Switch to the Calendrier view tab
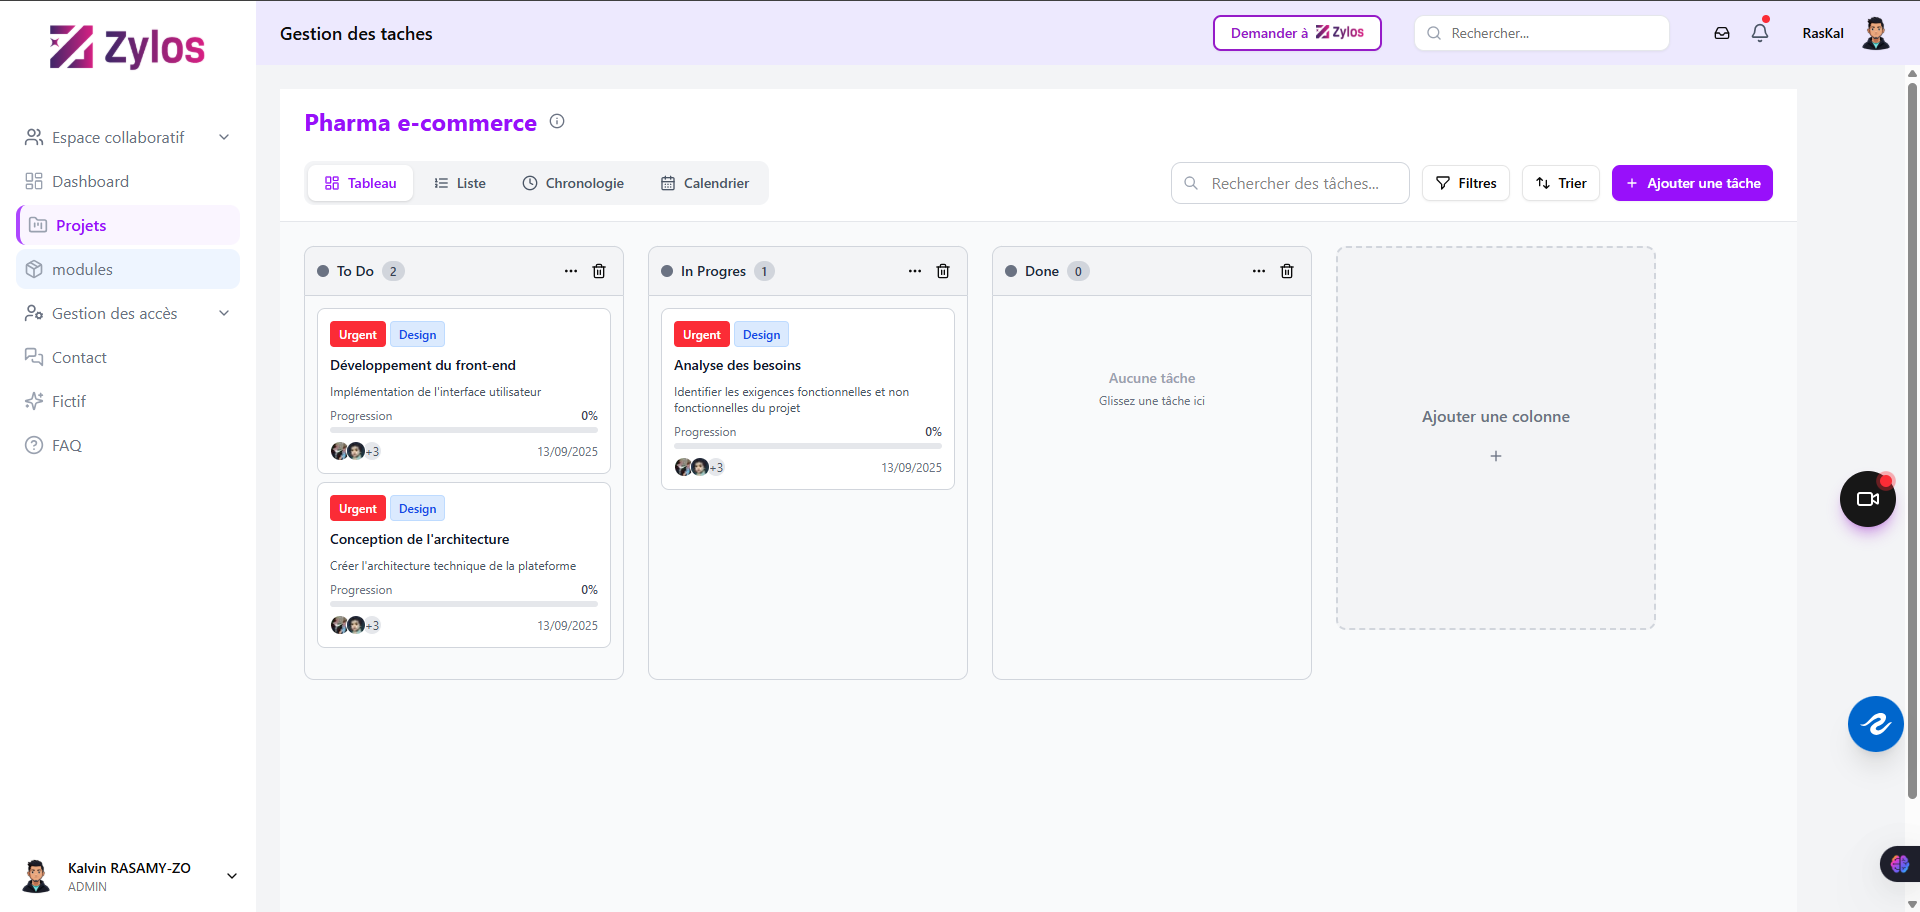Image resolution: width=1920 pixels, height=912 pixels. click(705, 183)
